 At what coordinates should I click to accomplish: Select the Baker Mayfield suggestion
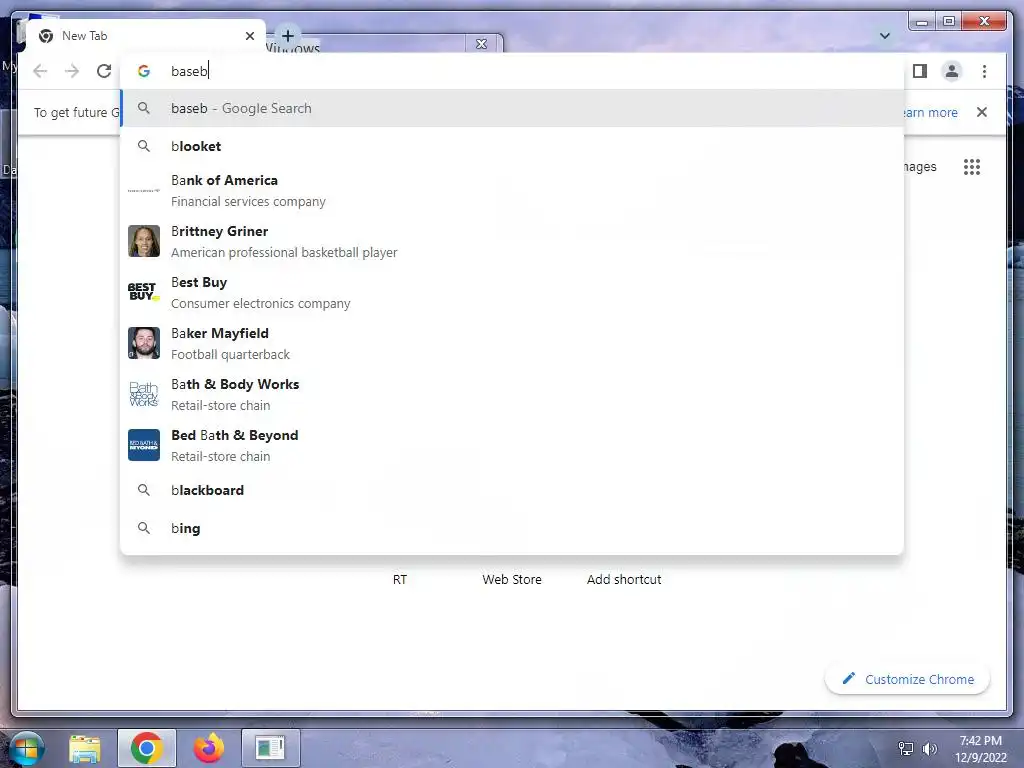tap(512, 344)
